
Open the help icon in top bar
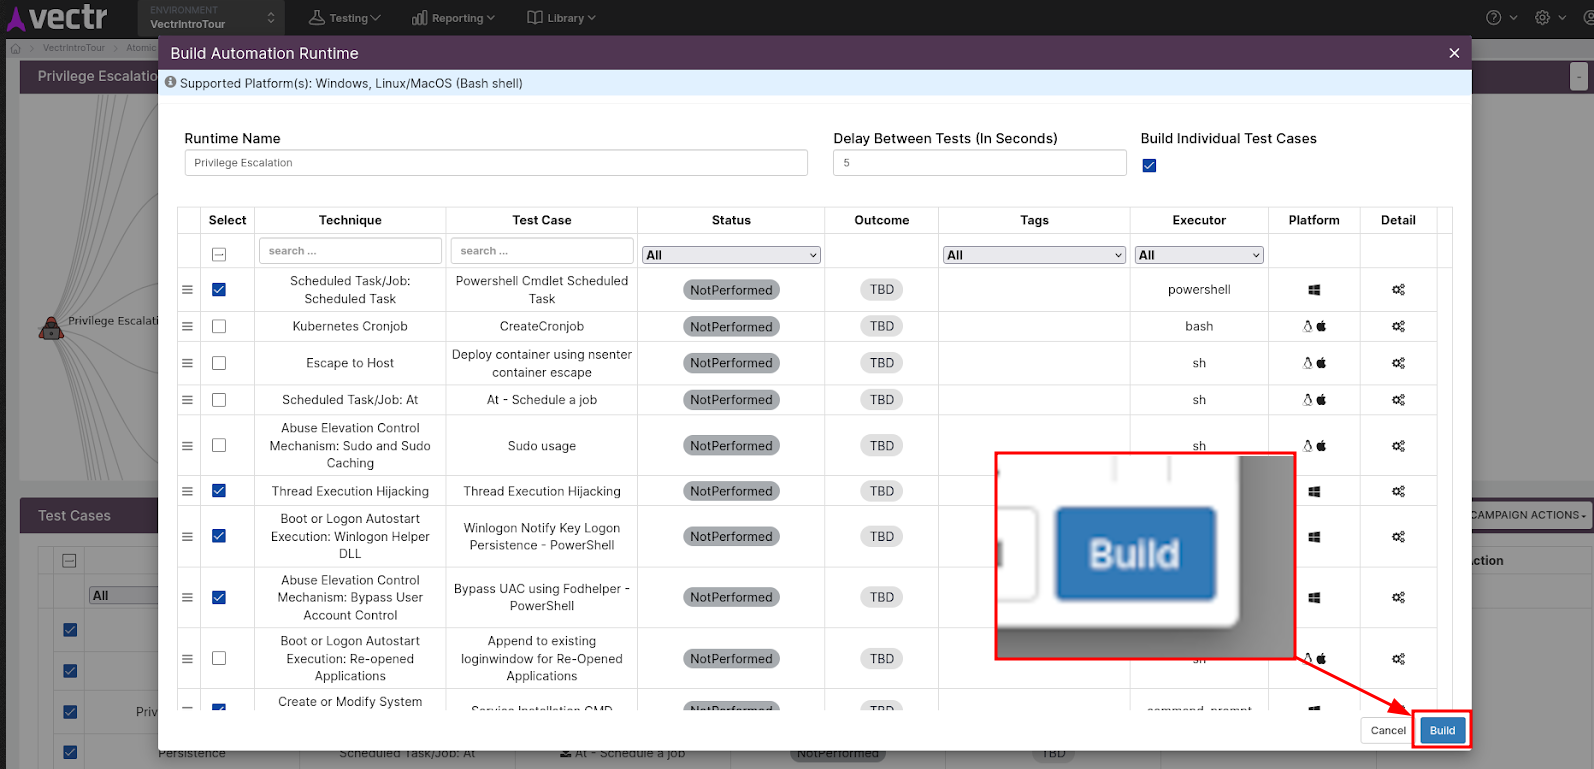pos(1493,18)
